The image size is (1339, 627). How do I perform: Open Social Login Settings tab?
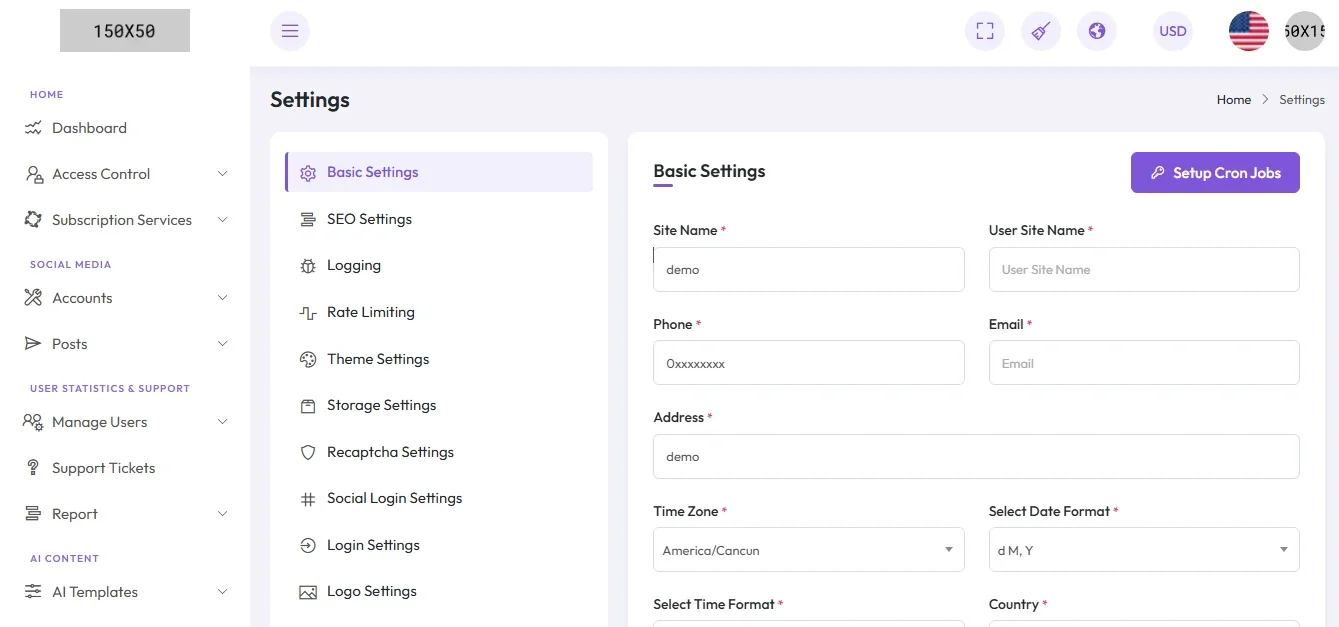tap(439, 498)
